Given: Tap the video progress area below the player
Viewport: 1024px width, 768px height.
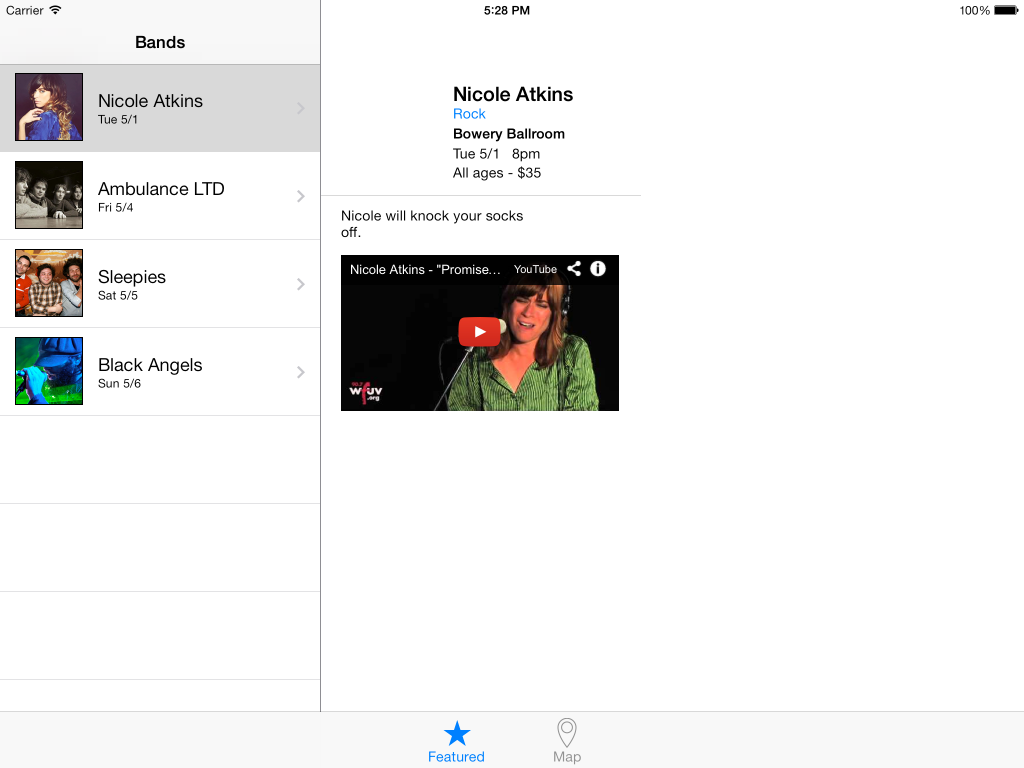Looking at the screenshot, I should [479, 404].
